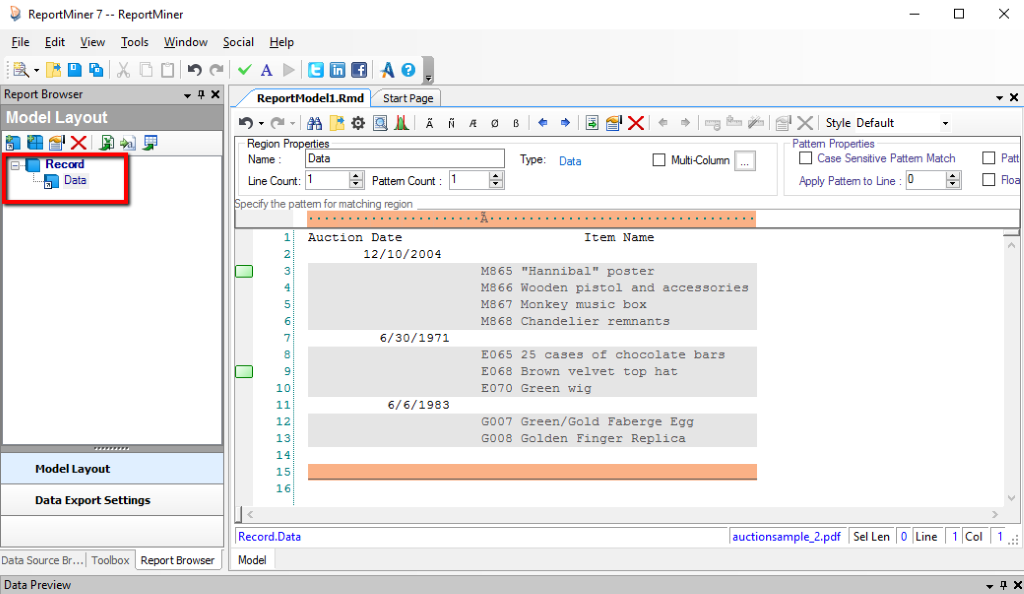The image size is (1024, 594).
Task: Click the blue left arrow in editor toolbar
Action: tap(542, 123)
